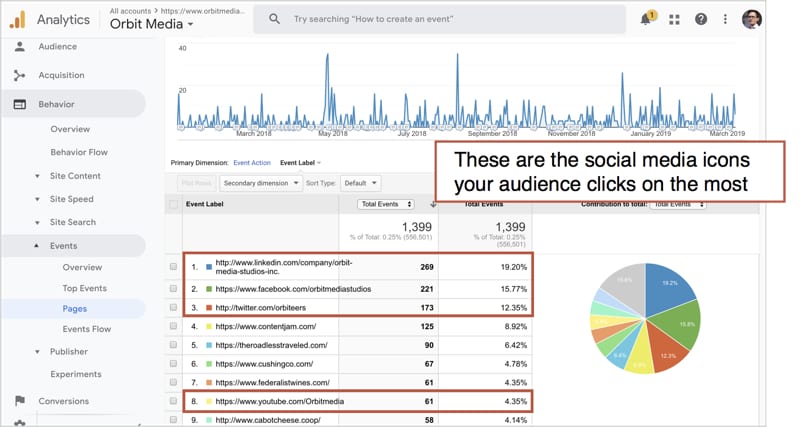Click the Audience person icon
Screen dimensions: 800x427
point(20,46)
